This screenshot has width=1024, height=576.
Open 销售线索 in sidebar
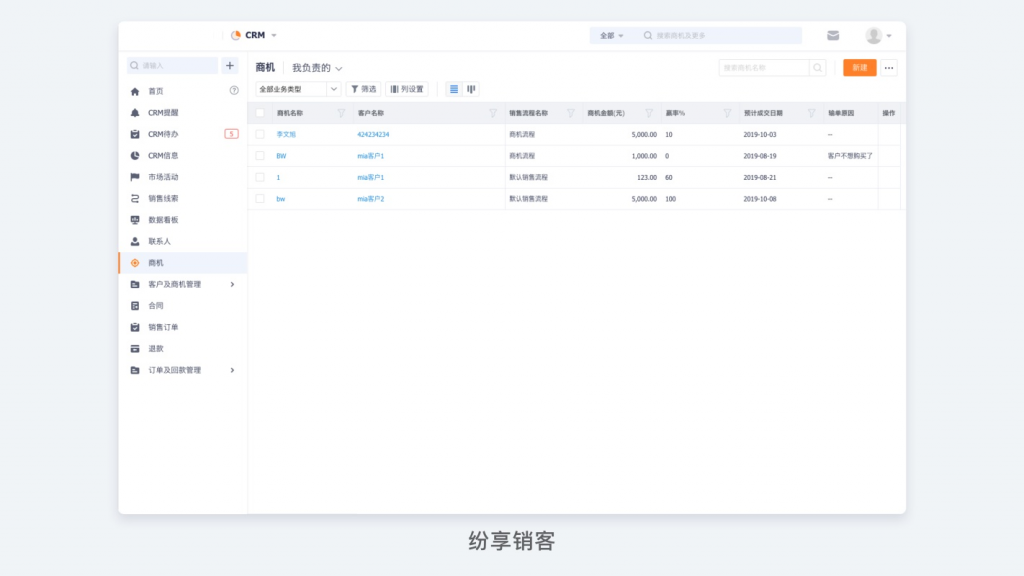pyautogui.click(x=163, y=199)
